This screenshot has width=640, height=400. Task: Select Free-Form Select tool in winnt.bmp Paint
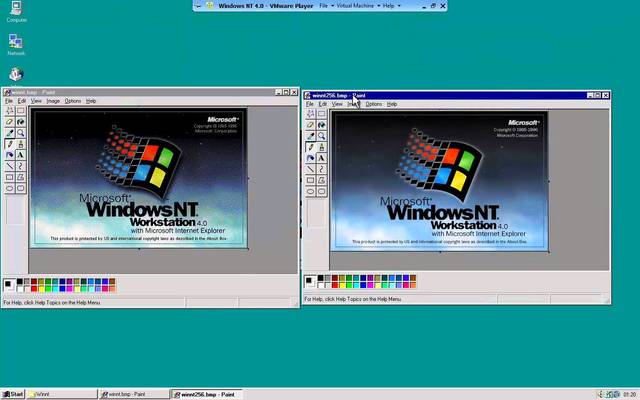9,111
